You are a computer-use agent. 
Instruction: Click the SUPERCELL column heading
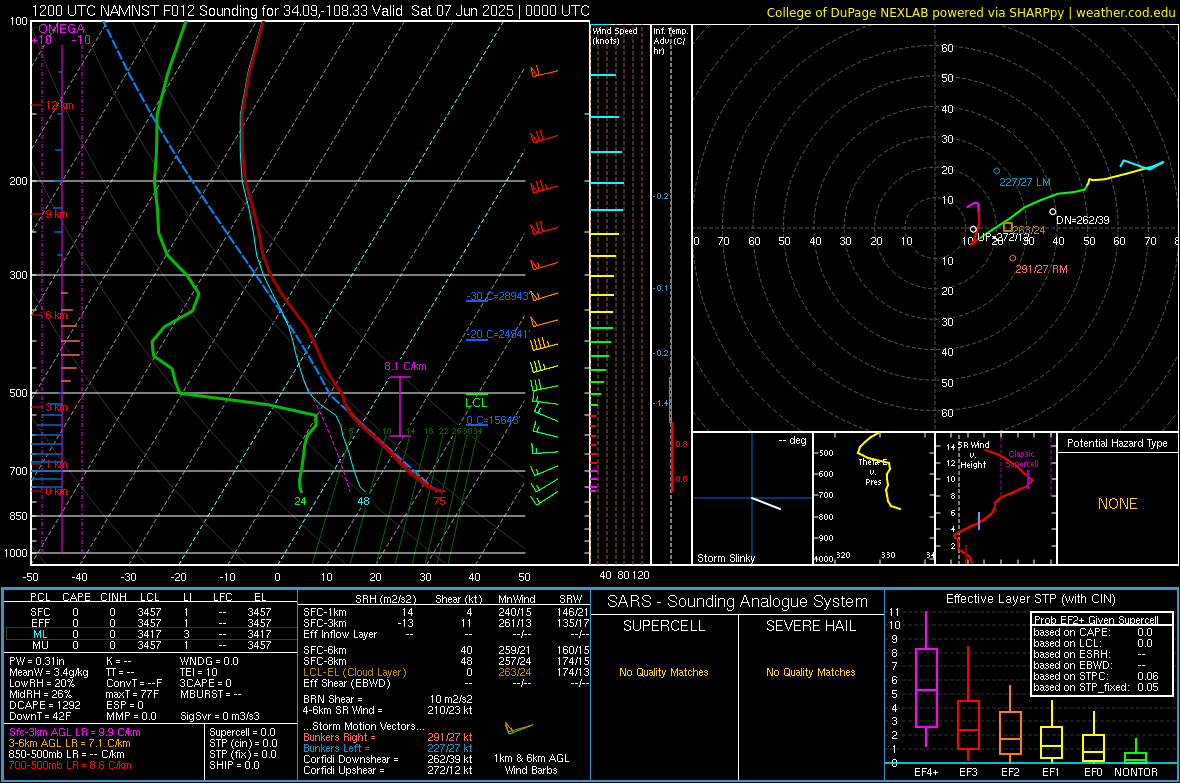pos(664,626)
